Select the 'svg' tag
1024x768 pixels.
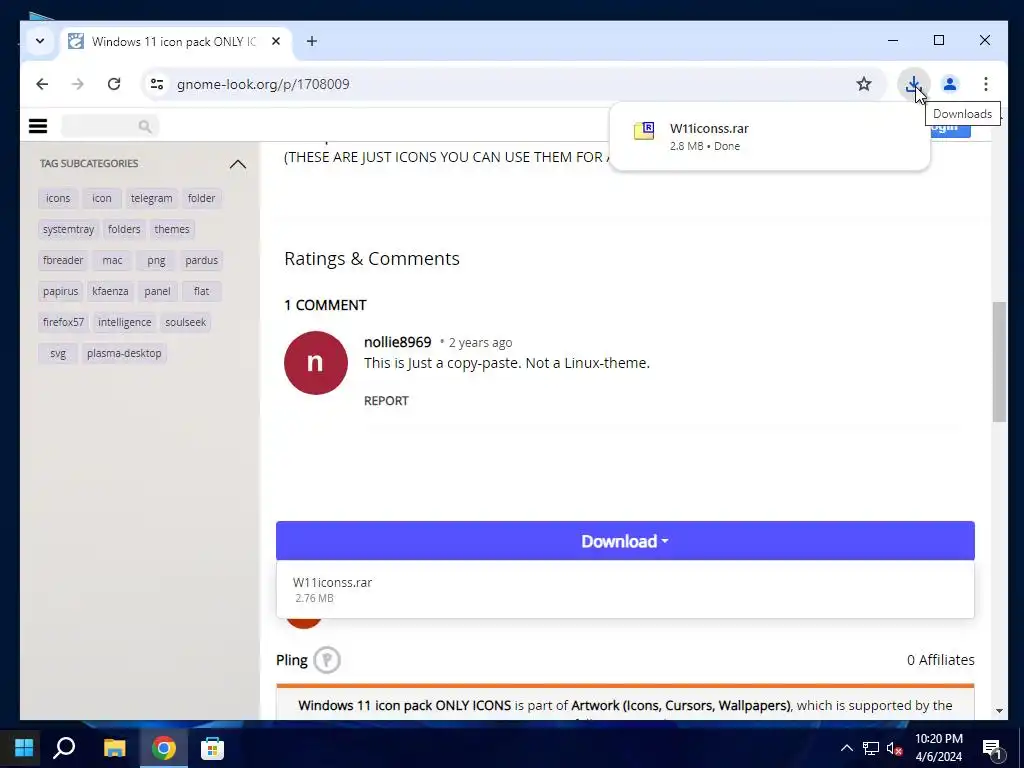[58, 353]
